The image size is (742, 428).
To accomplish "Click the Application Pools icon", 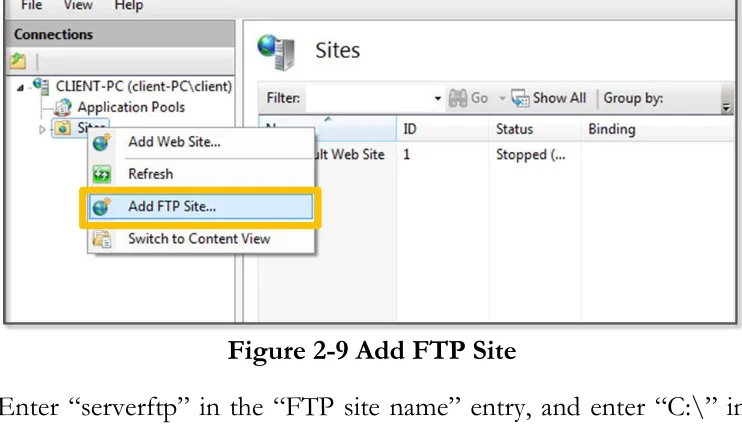I will pyautogui.click(x=62, y=107).
